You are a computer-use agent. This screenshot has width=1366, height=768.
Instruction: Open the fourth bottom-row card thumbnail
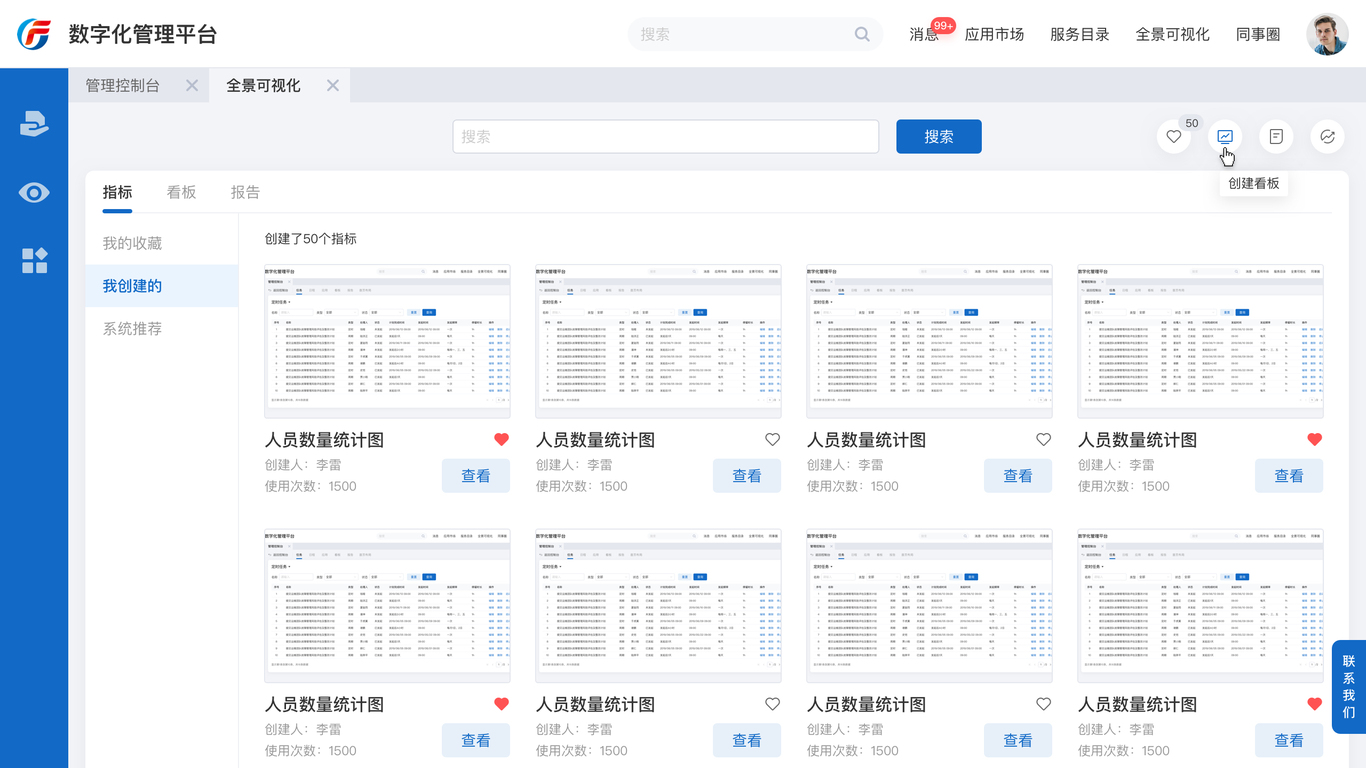(x=1200, y=606)
